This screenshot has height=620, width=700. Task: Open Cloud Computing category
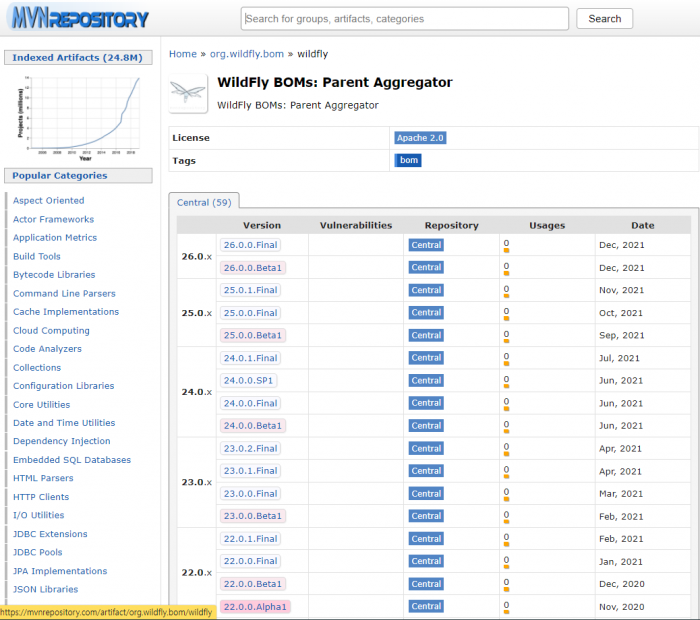tap(51, 331)
